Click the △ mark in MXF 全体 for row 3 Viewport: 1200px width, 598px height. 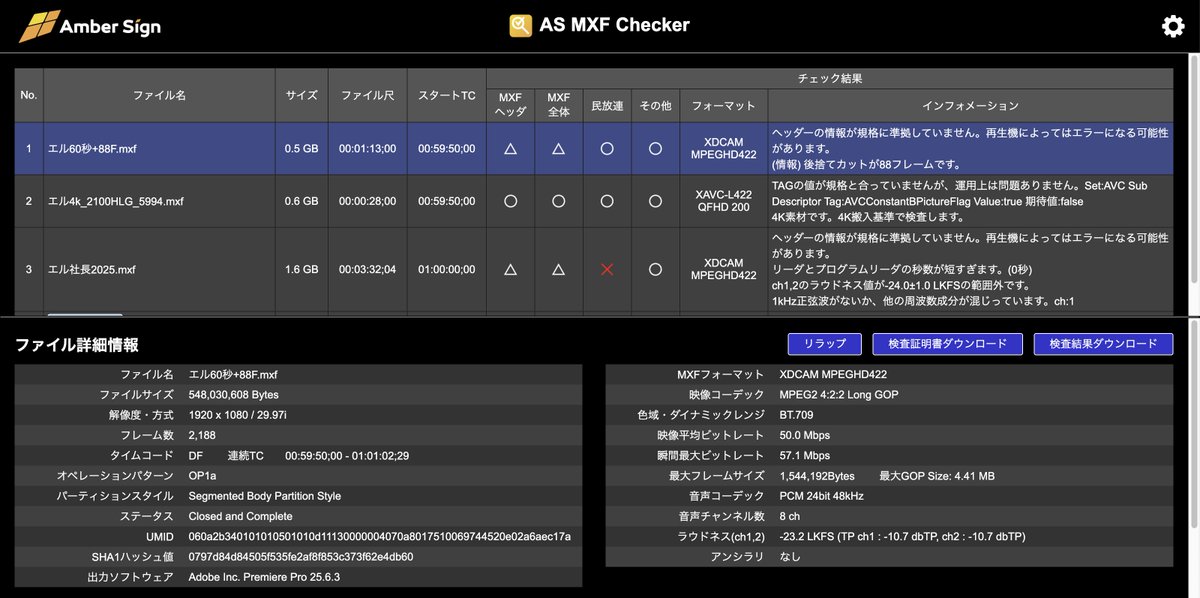pyautogui.click(x=558, y=269)
